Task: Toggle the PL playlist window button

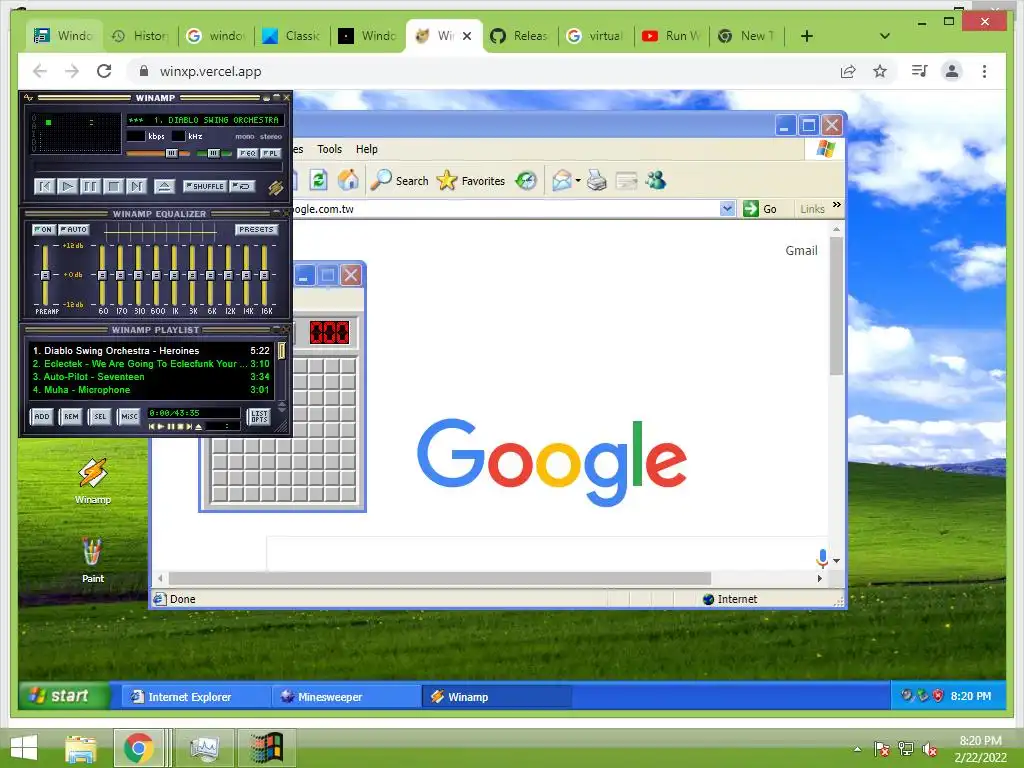Action: (x=270, y=153)
